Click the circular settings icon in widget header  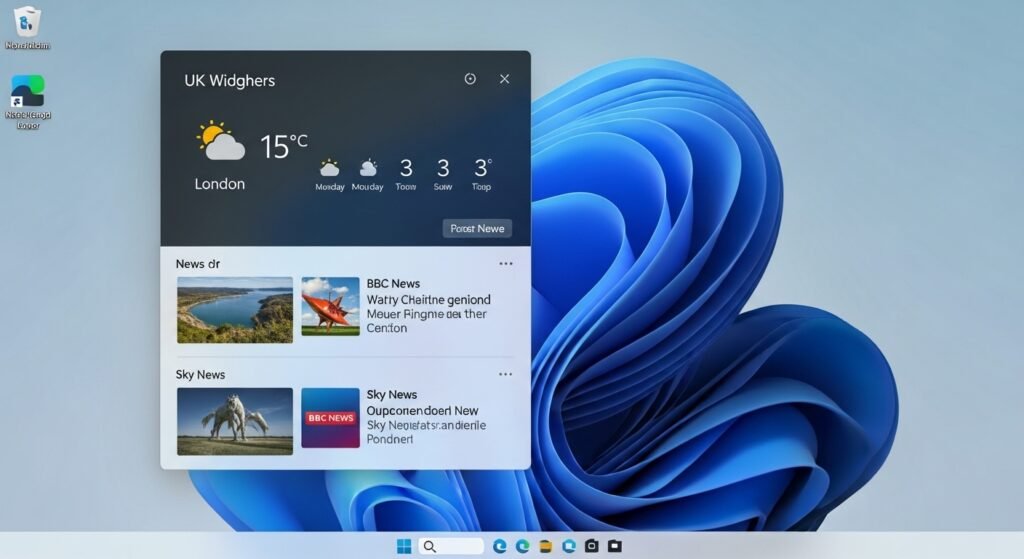tap(470, 79)
